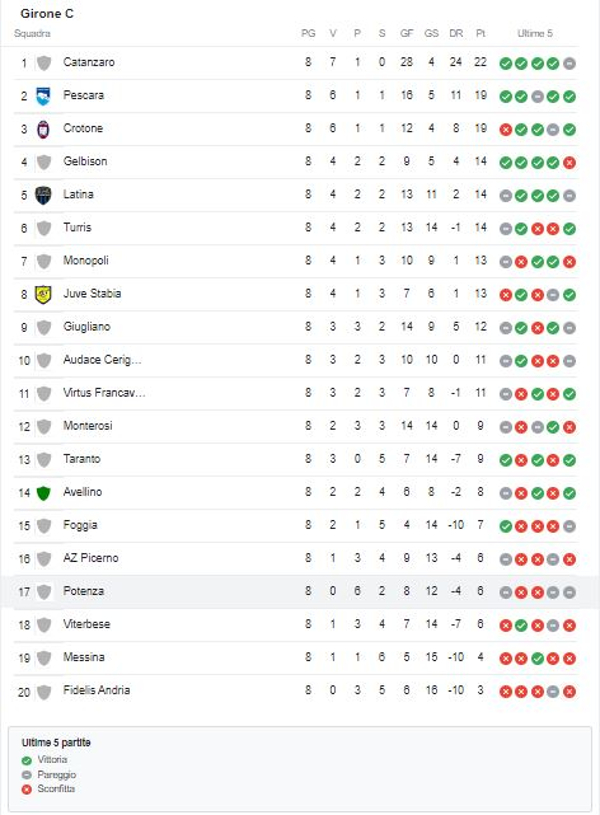The width and height of the screenshot is (600, 815).
Task: Click the yellow Juve Stabia crest
Action: (x=43, y=294)
